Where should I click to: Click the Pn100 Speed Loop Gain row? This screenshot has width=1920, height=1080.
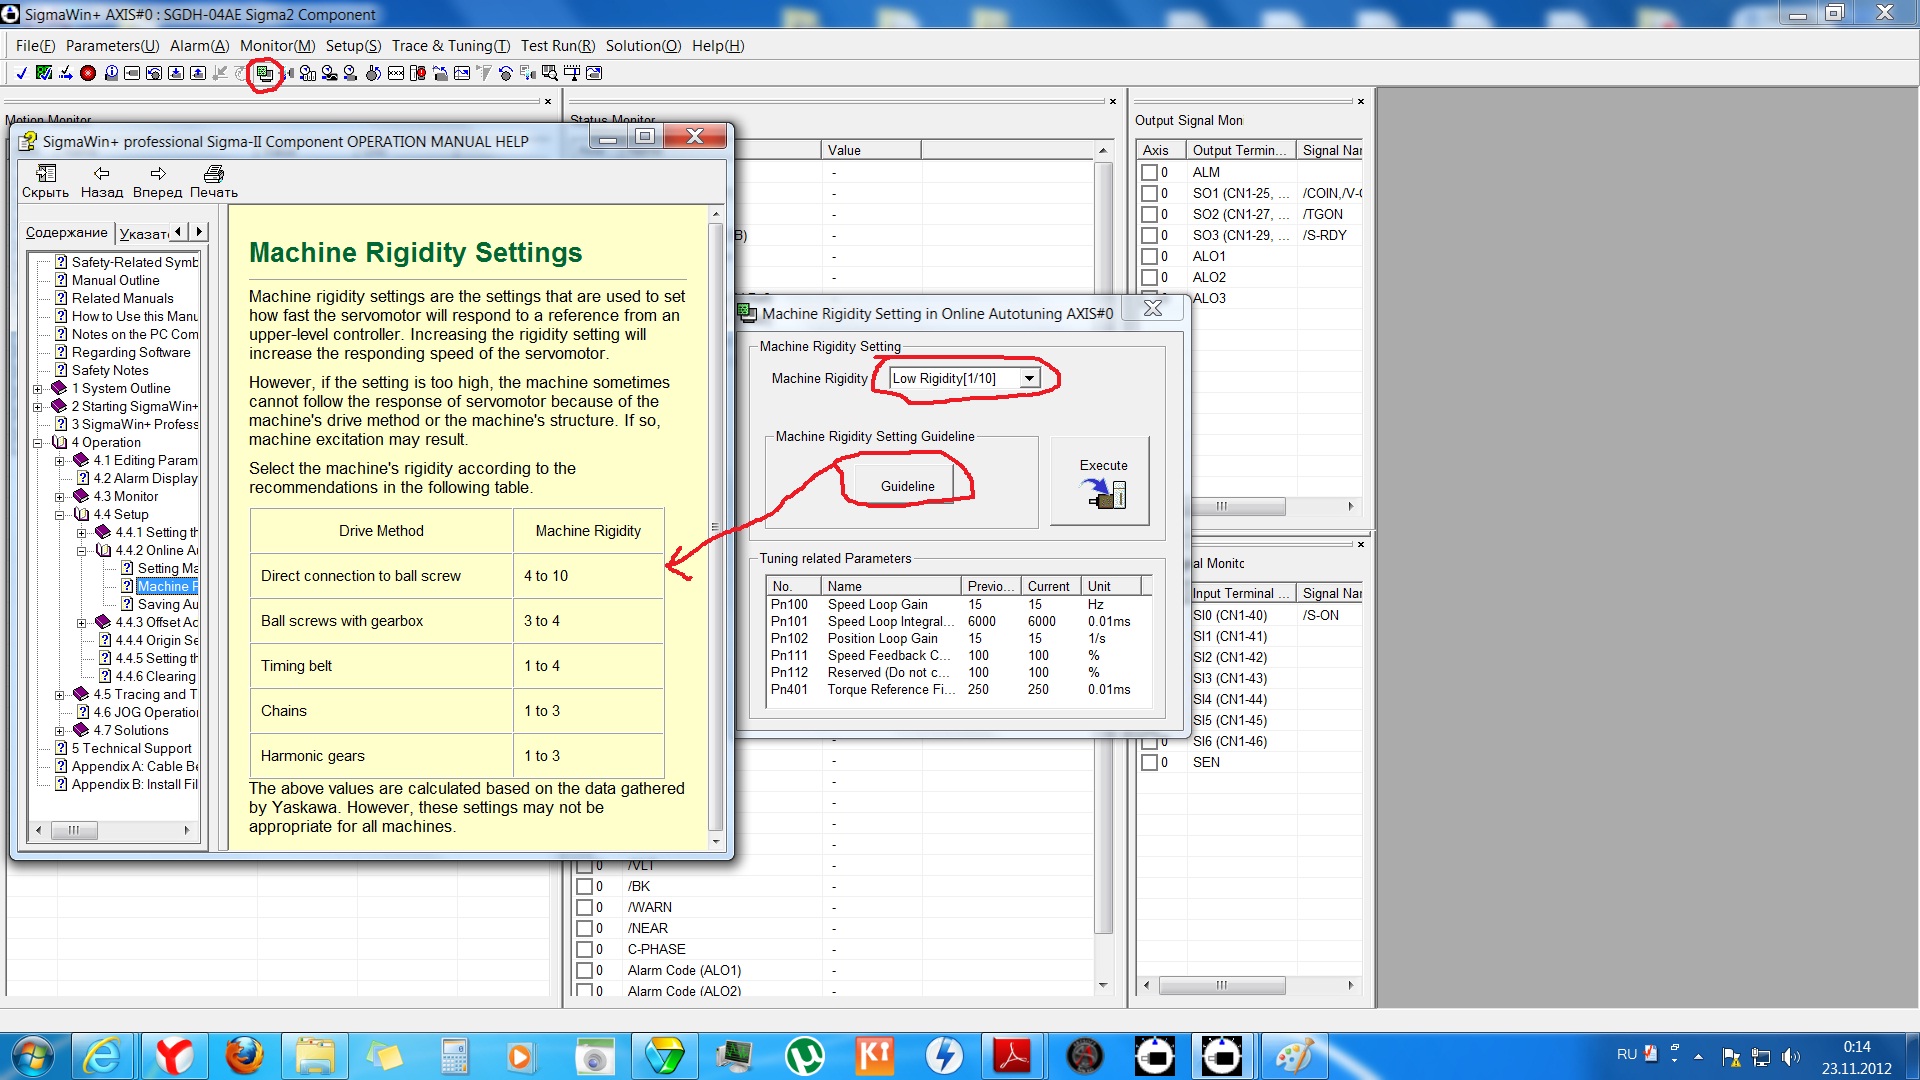click(878, 604)
